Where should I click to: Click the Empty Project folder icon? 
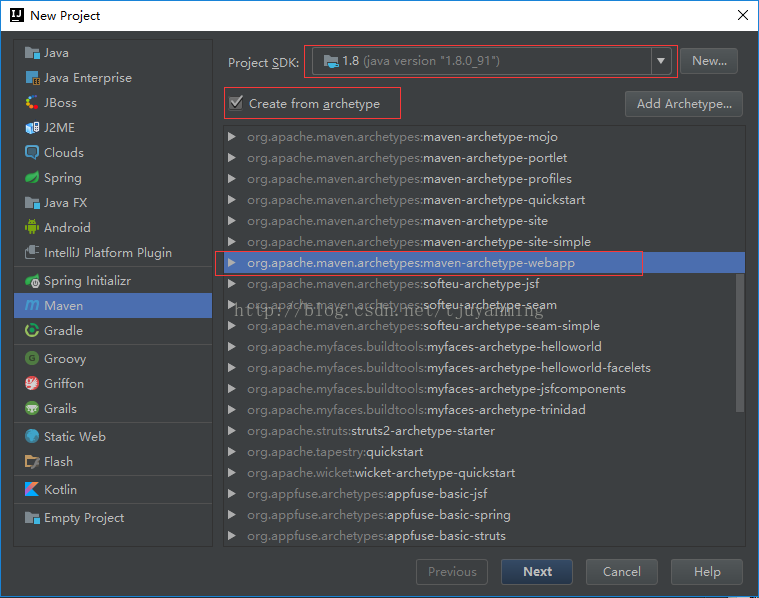tap(32, 518)
